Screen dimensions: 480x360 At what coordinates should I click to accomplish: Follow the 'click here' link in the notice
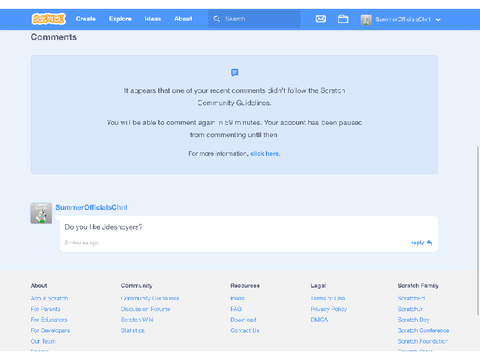point(265,154)
